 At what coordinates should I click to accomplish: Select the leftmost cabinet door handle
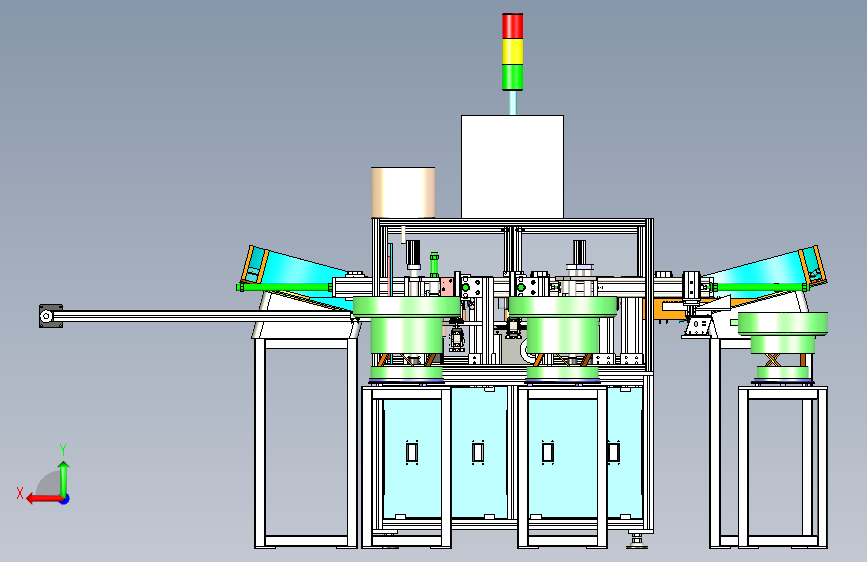click(412, 452)
